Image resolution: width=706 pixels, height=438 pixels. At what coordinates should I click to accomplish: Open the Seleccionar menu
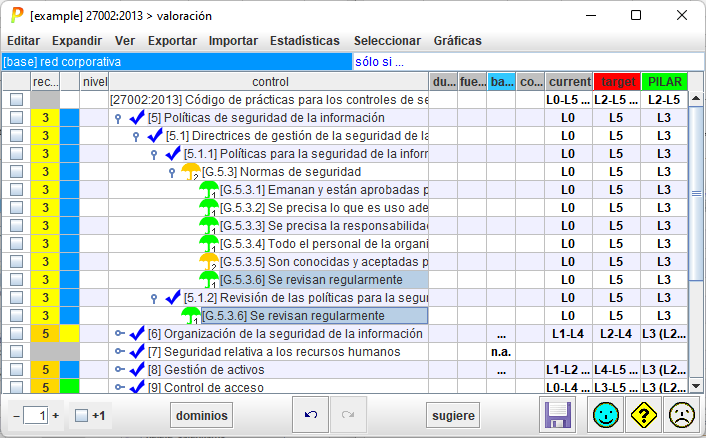[387, 41]
